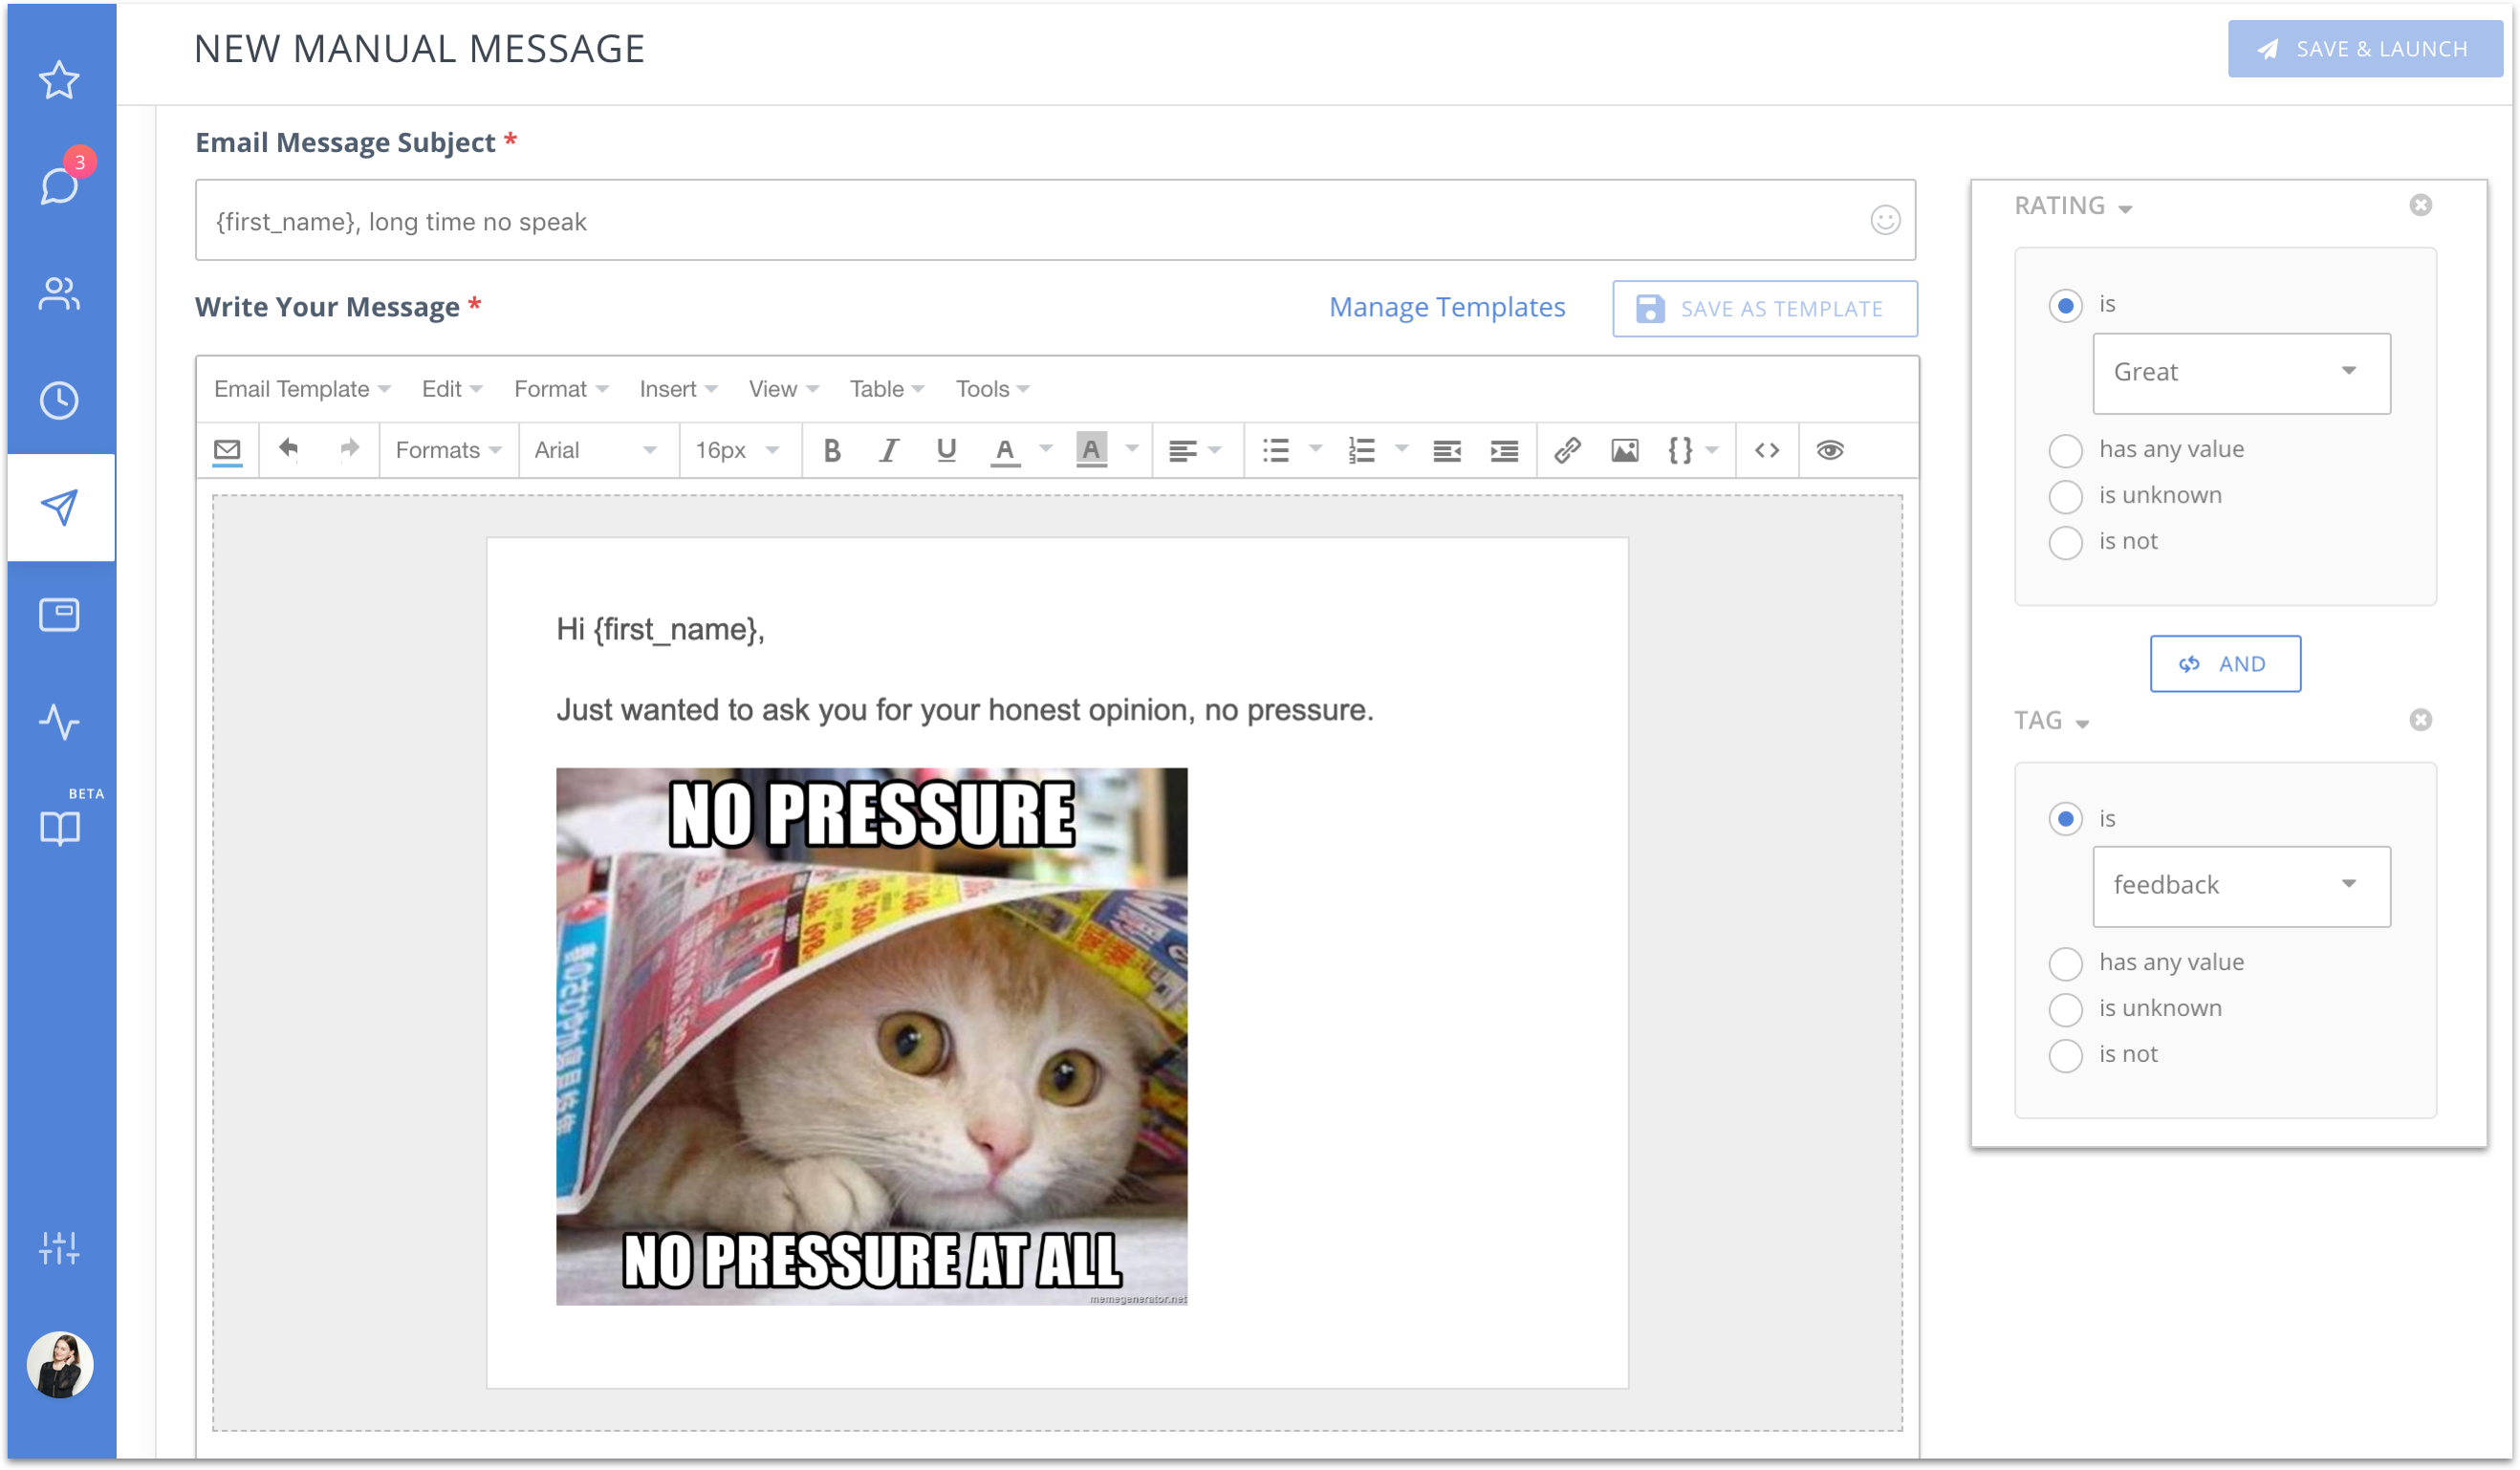
Task: Click the envelope email template icon
Action: point(227,450)
